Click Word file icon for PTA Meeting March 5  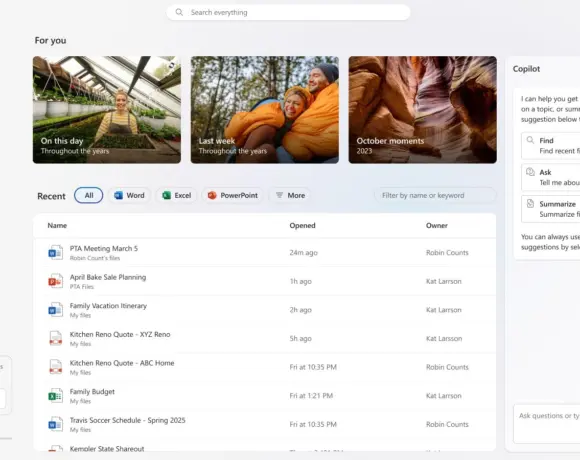coord(55,253)
